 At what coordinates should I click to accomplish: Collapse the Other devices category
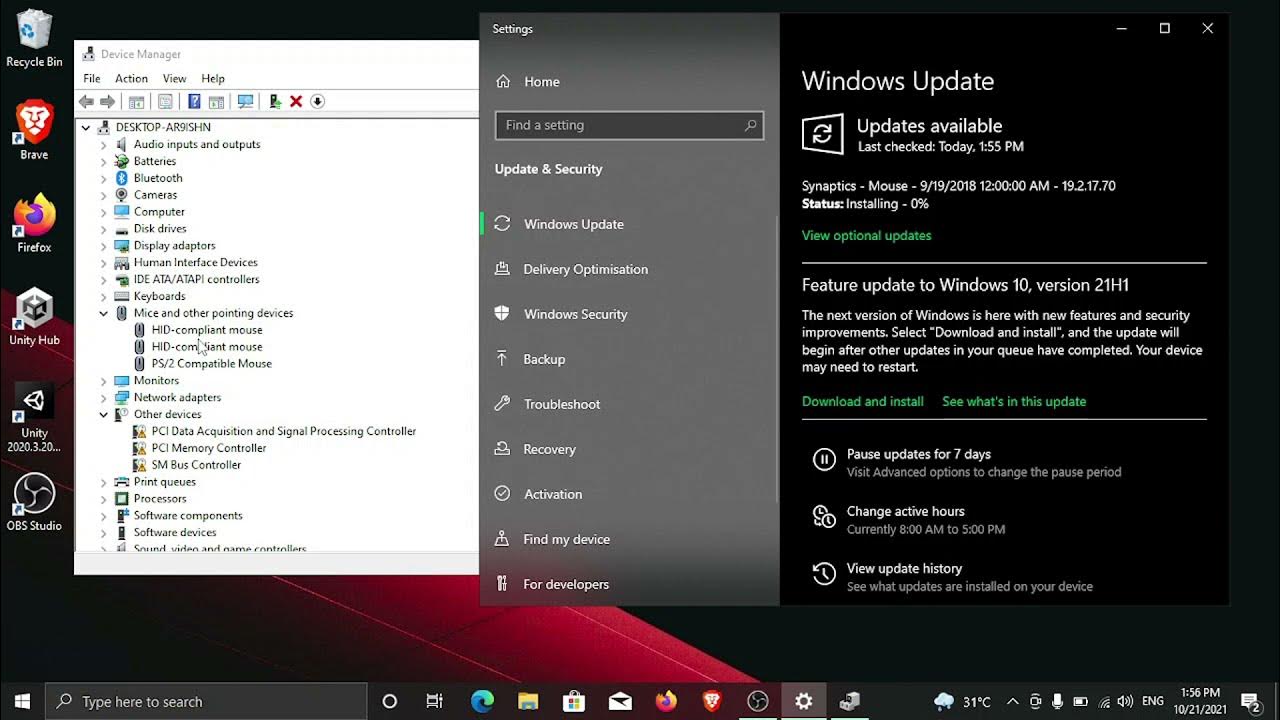coord(103,414)
